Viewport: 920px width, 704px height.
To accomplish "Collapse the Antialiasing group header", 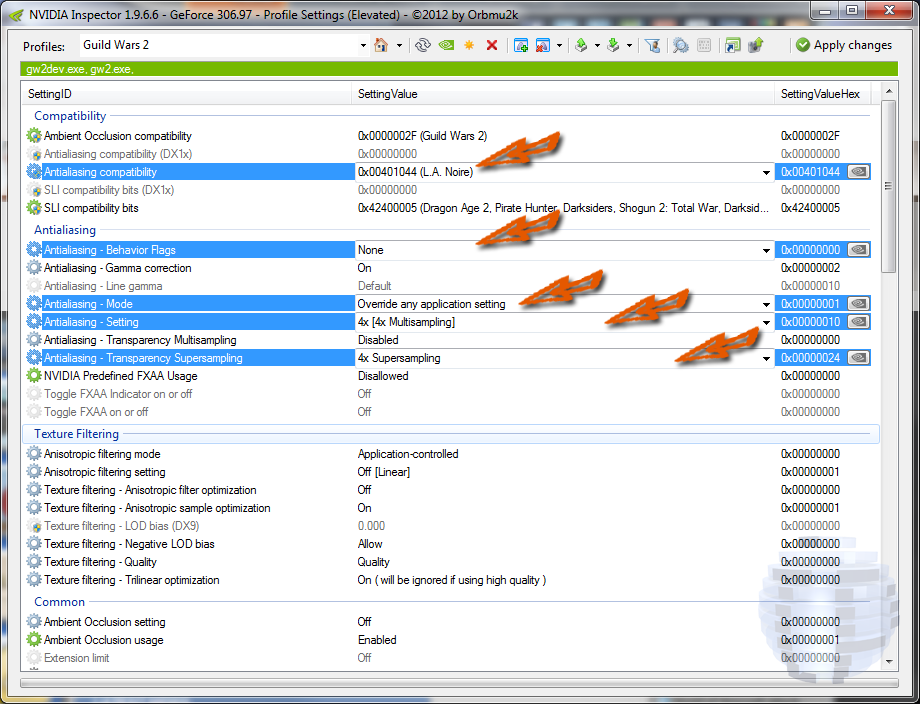I will click(x=65, y=229).
